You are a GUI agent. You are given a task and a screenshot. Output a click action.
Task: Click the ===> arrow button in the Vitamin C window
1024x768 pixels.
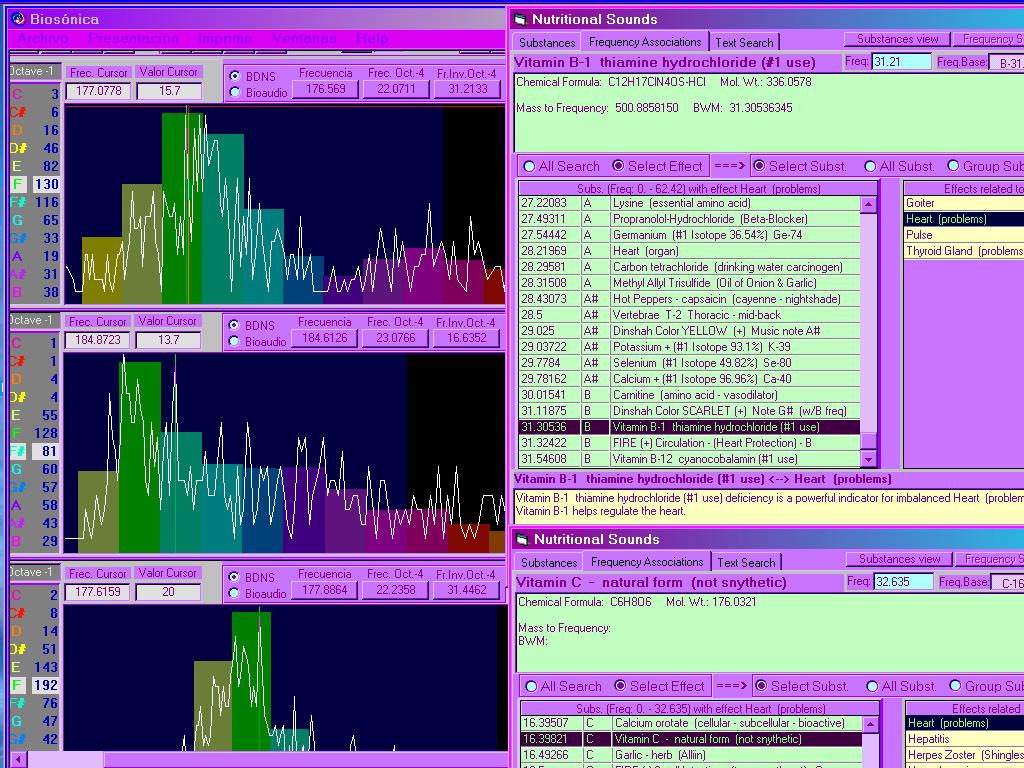point(731,686)
